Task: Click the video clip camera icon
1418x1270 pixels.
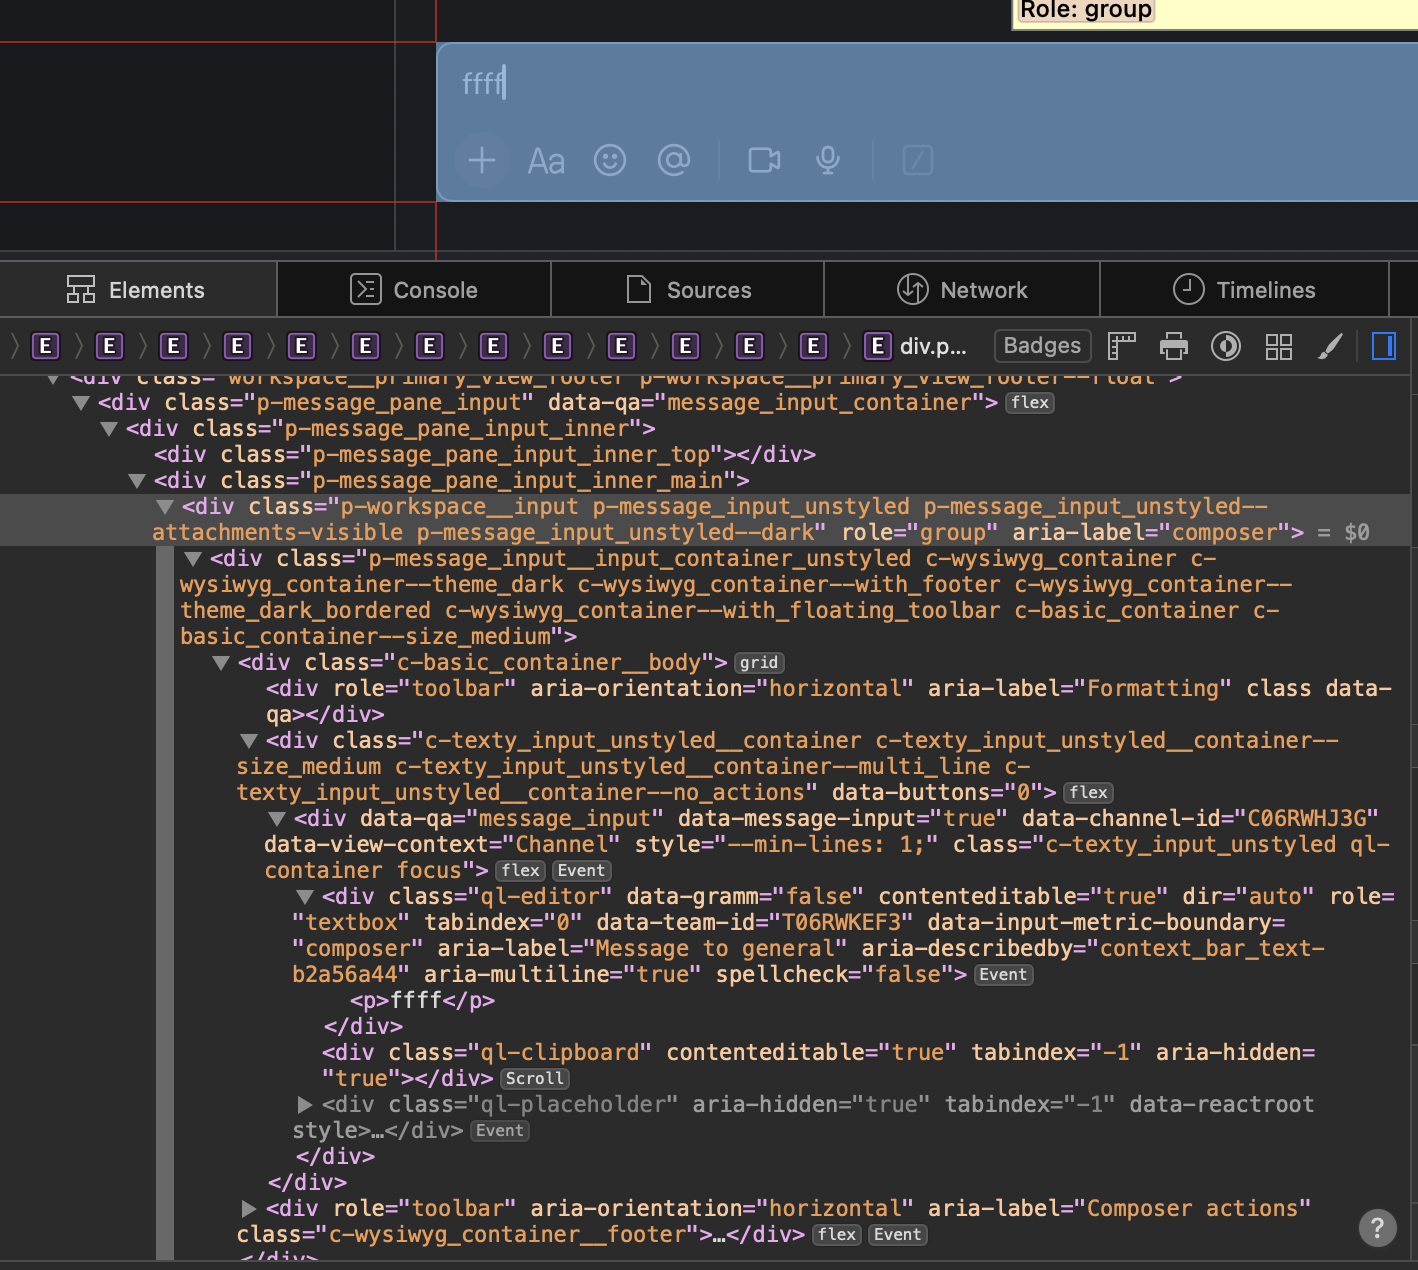Action: tap(765, 160)
